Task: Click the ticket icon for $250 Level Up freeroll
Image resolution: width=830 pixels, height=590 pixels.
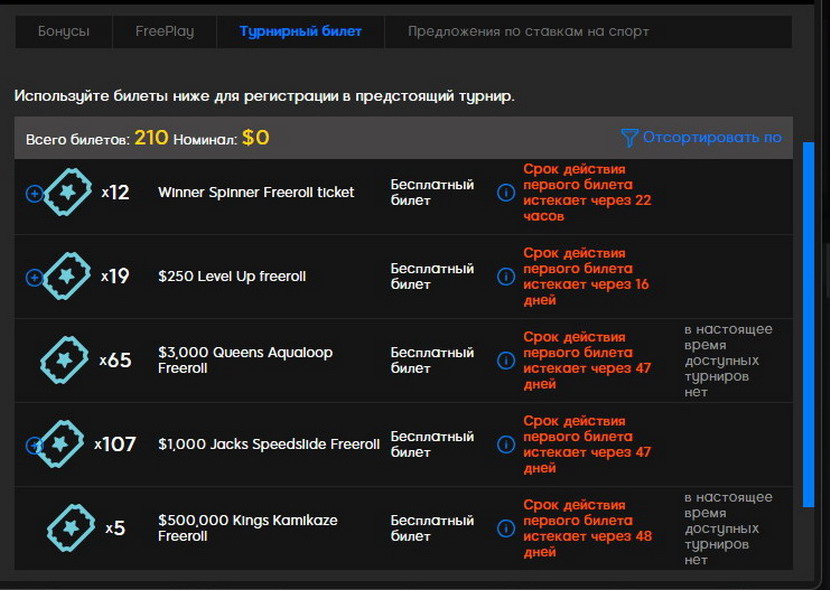Action: (67, 276)
